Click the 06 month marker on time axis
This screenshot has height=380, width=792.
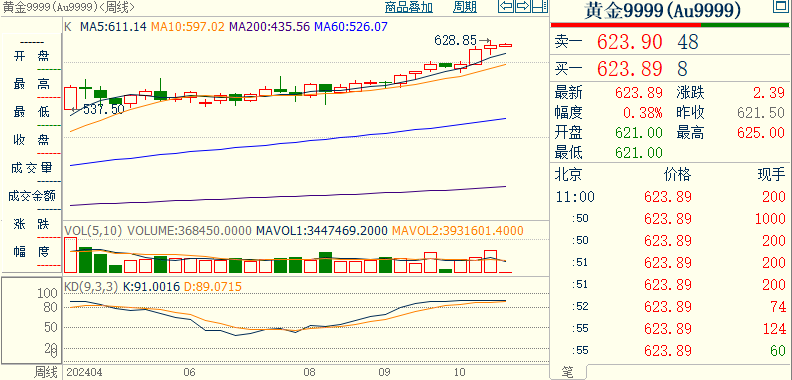(x=189, y=372)
